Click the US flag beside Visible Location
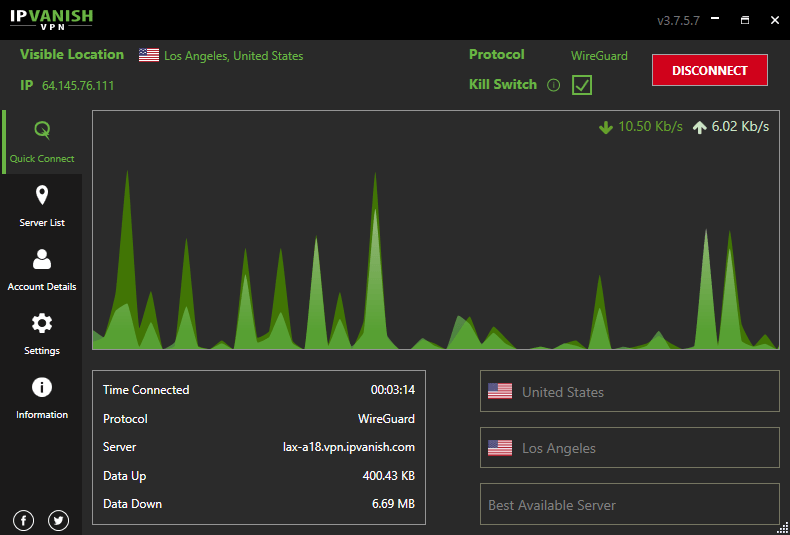Image resolution: width=790 pixels, height=535 pixels. point(149,55)
